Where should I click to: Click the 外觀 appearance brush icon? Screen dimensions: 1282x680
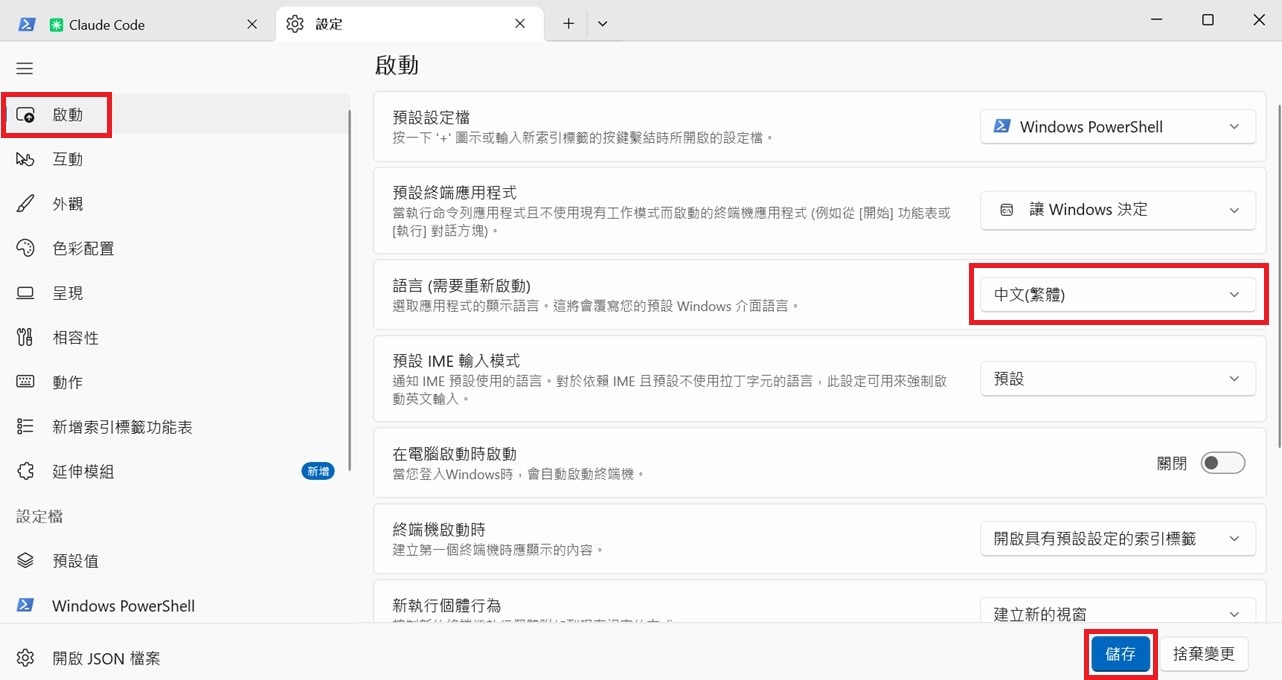[x=26, y=204]
